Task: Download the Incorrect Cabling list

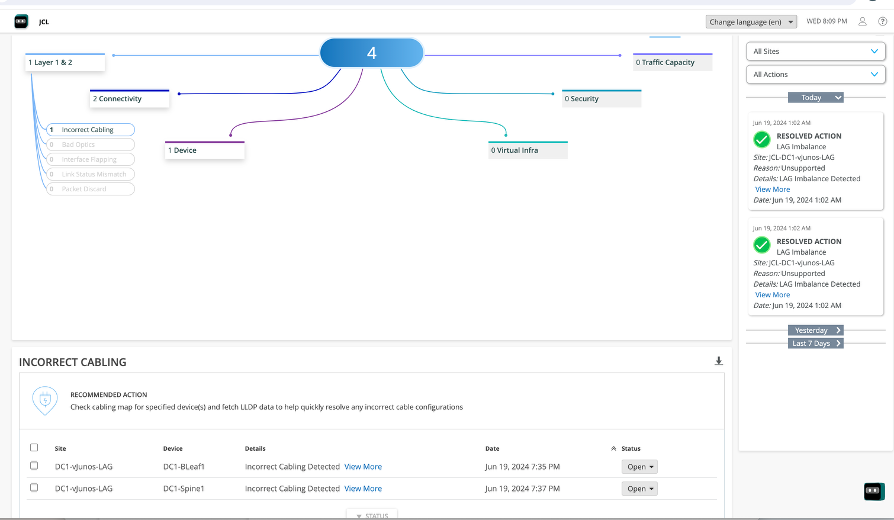Action: coord(718,361)
